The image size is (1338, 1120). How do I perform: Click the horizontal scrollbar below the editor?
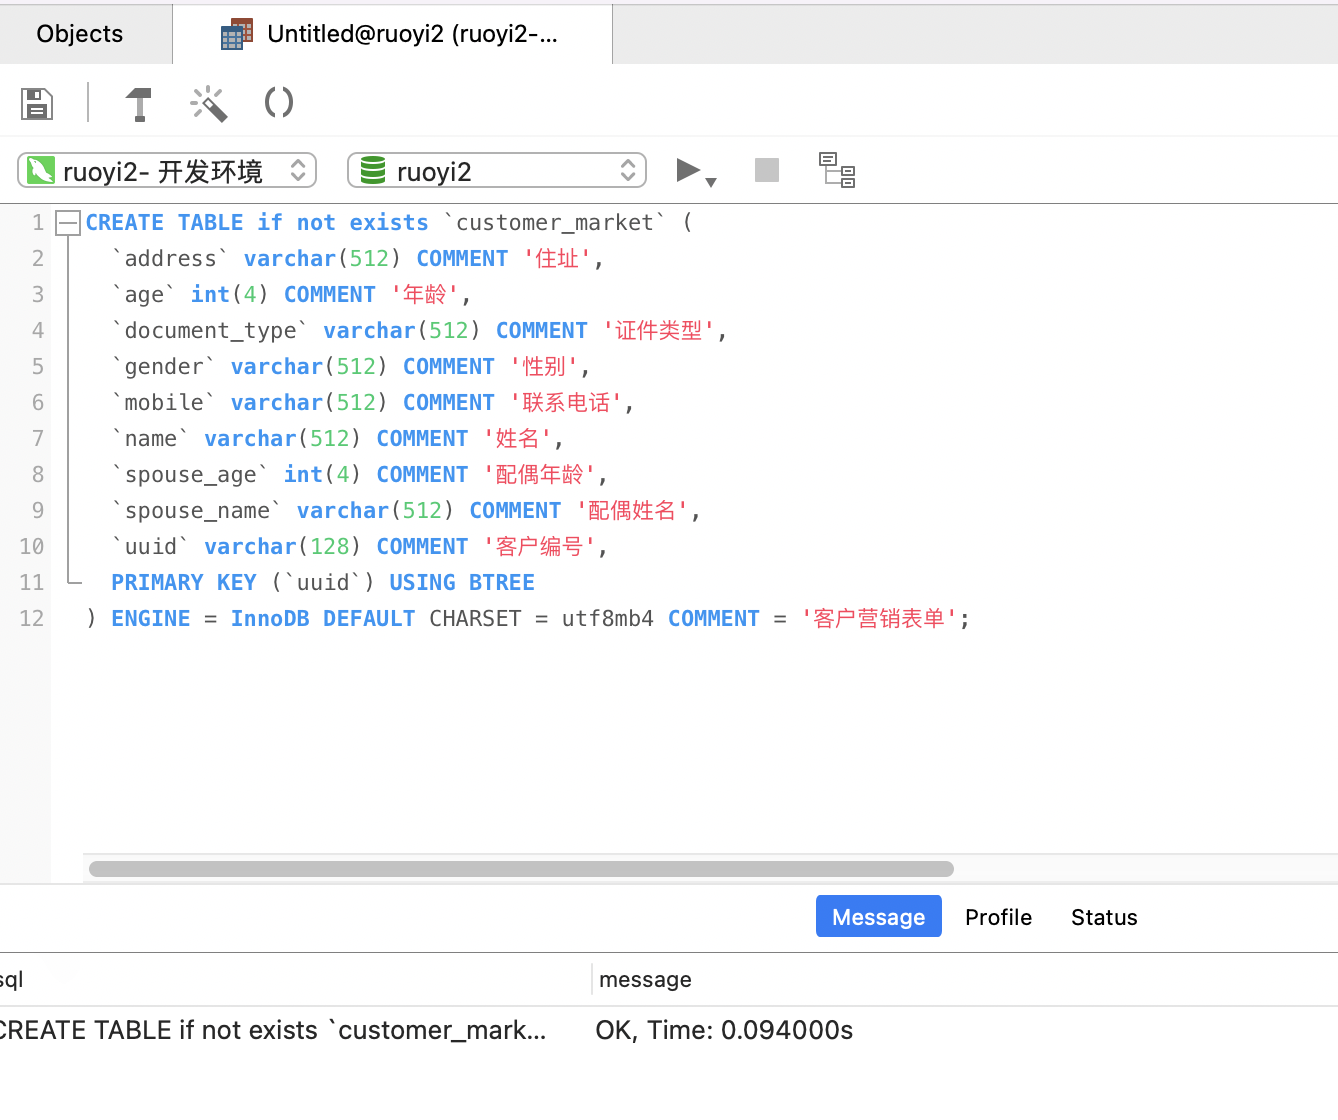pos(520,868)
